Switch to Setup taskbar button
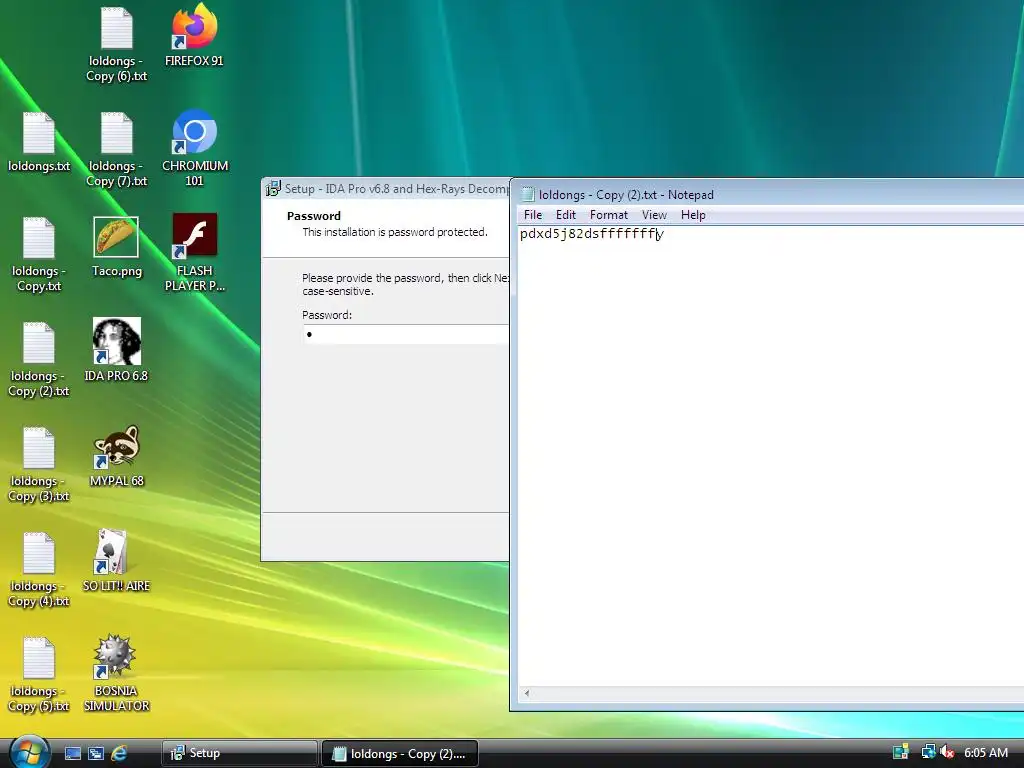1024x768 pixels. [239, 753]
